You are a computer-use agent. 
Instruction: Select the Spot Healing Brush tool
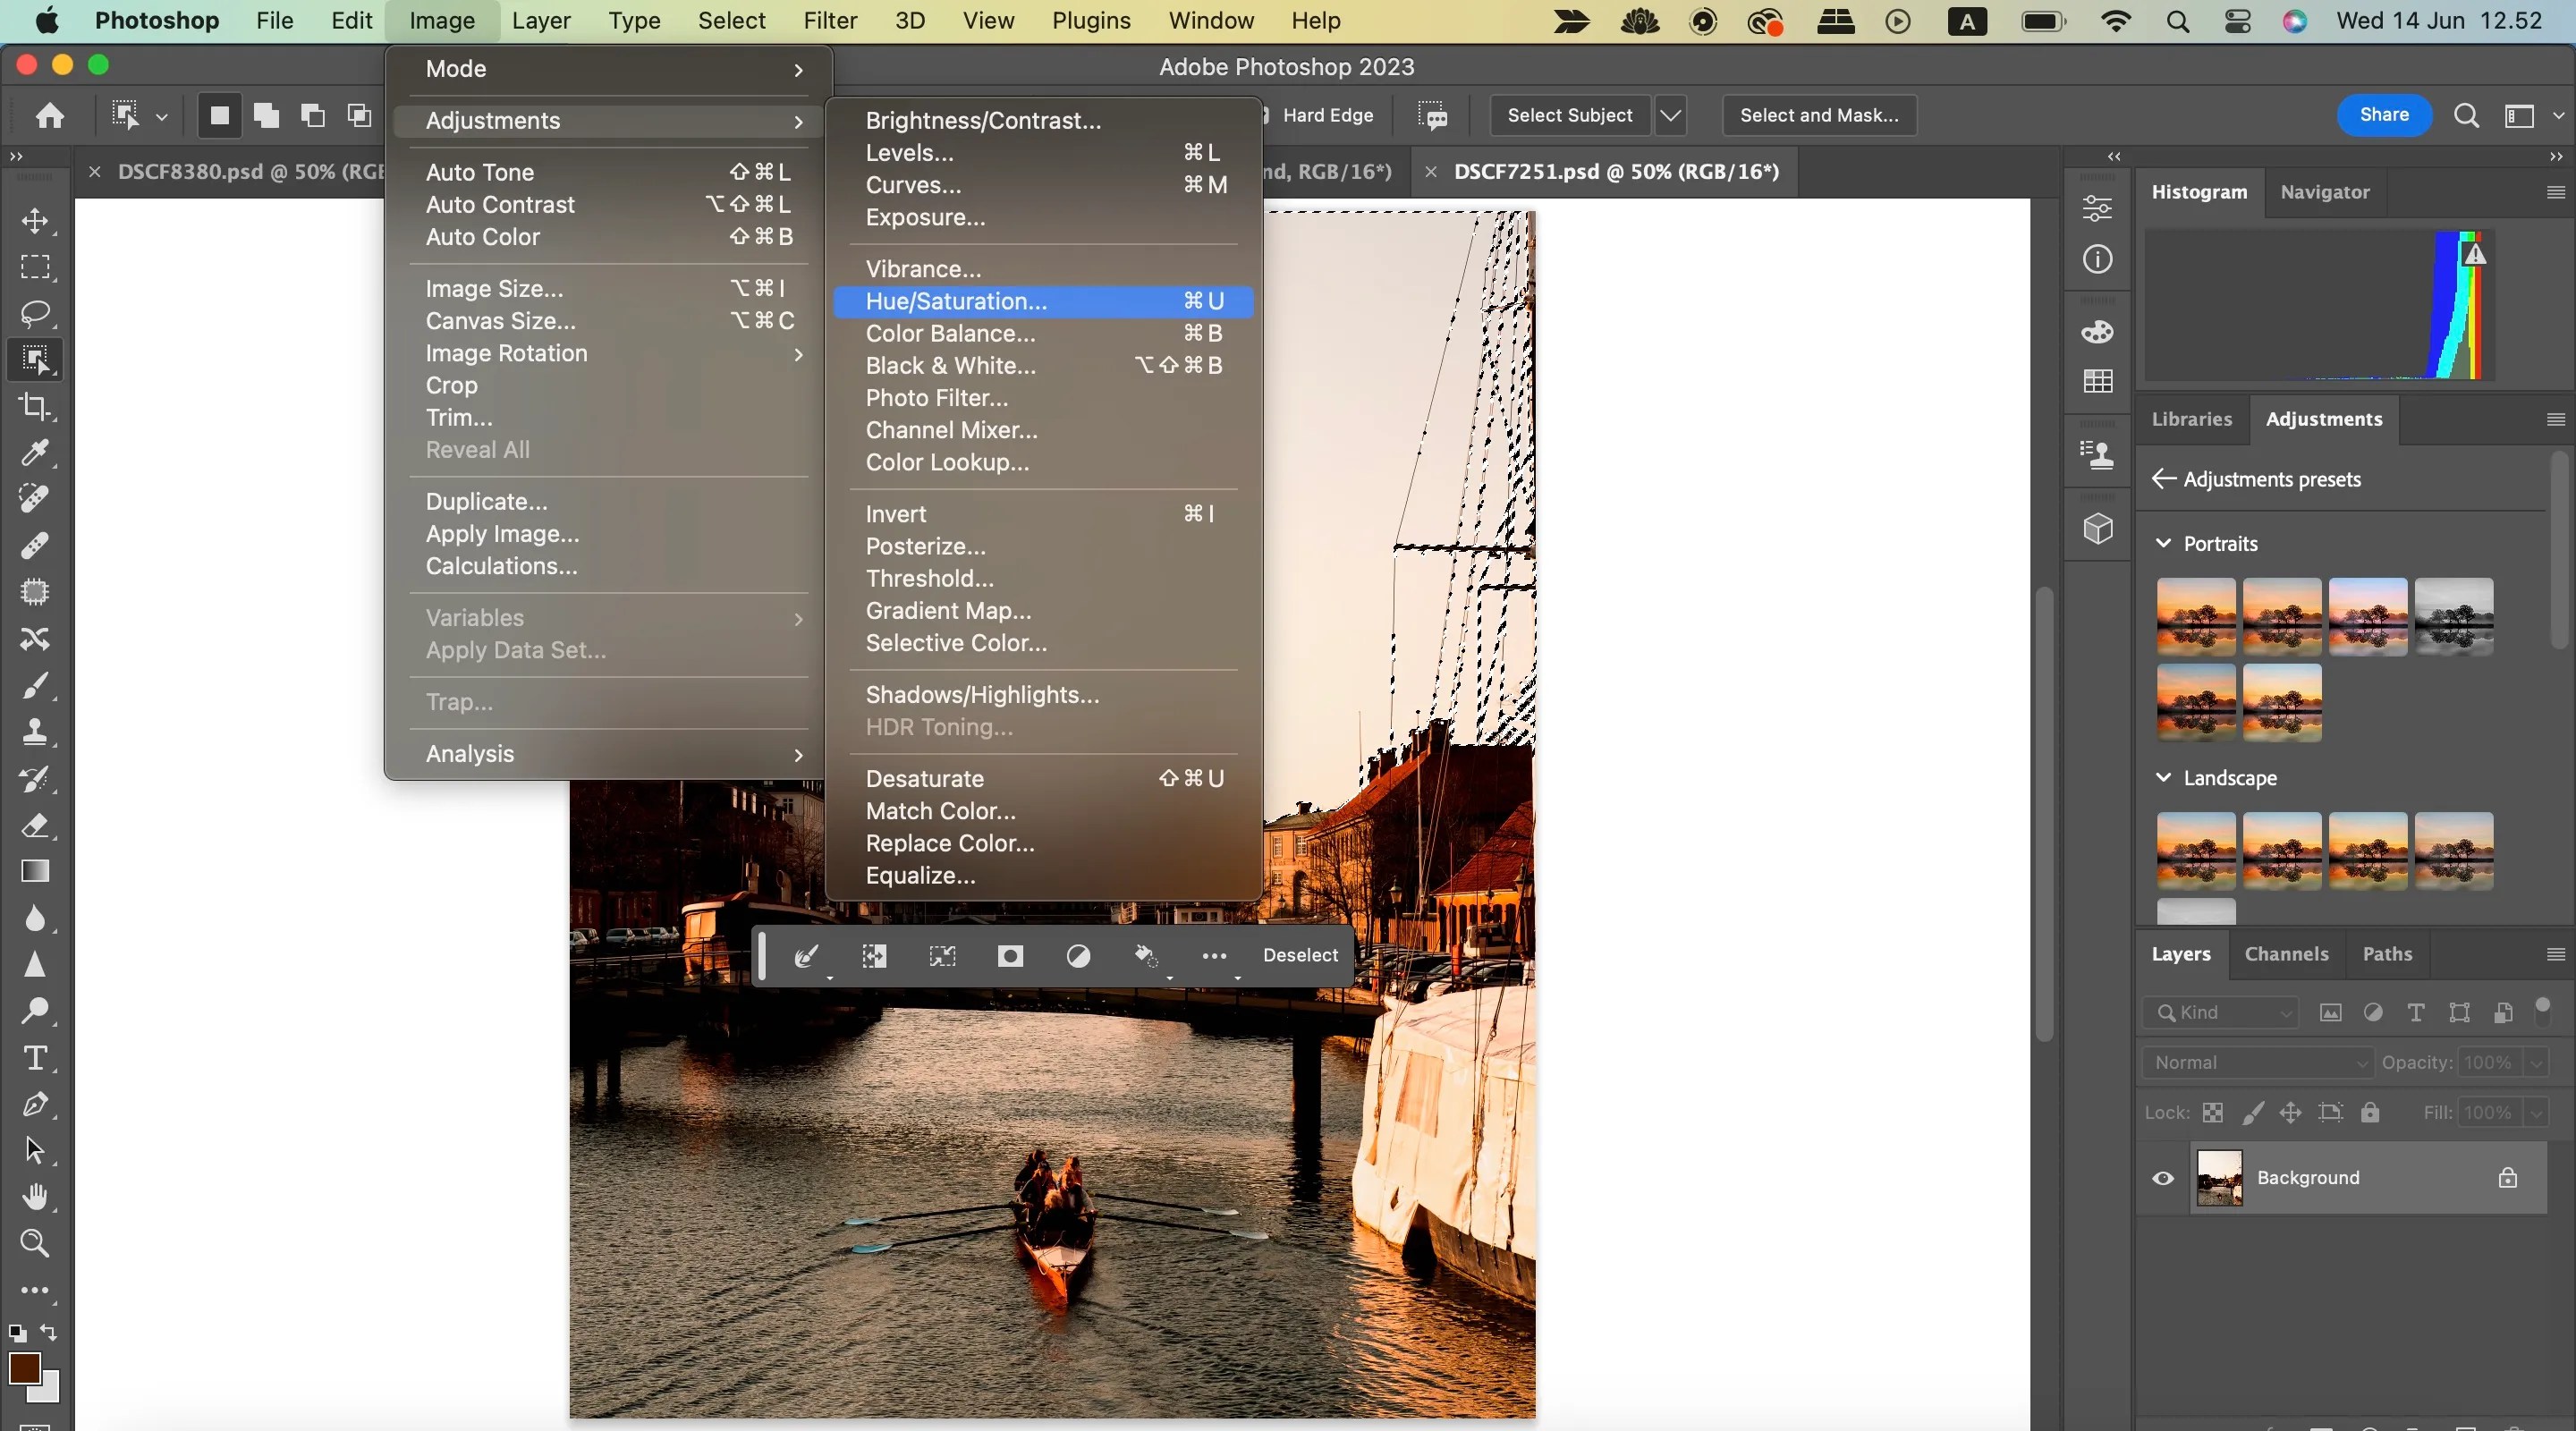(35, 499)
